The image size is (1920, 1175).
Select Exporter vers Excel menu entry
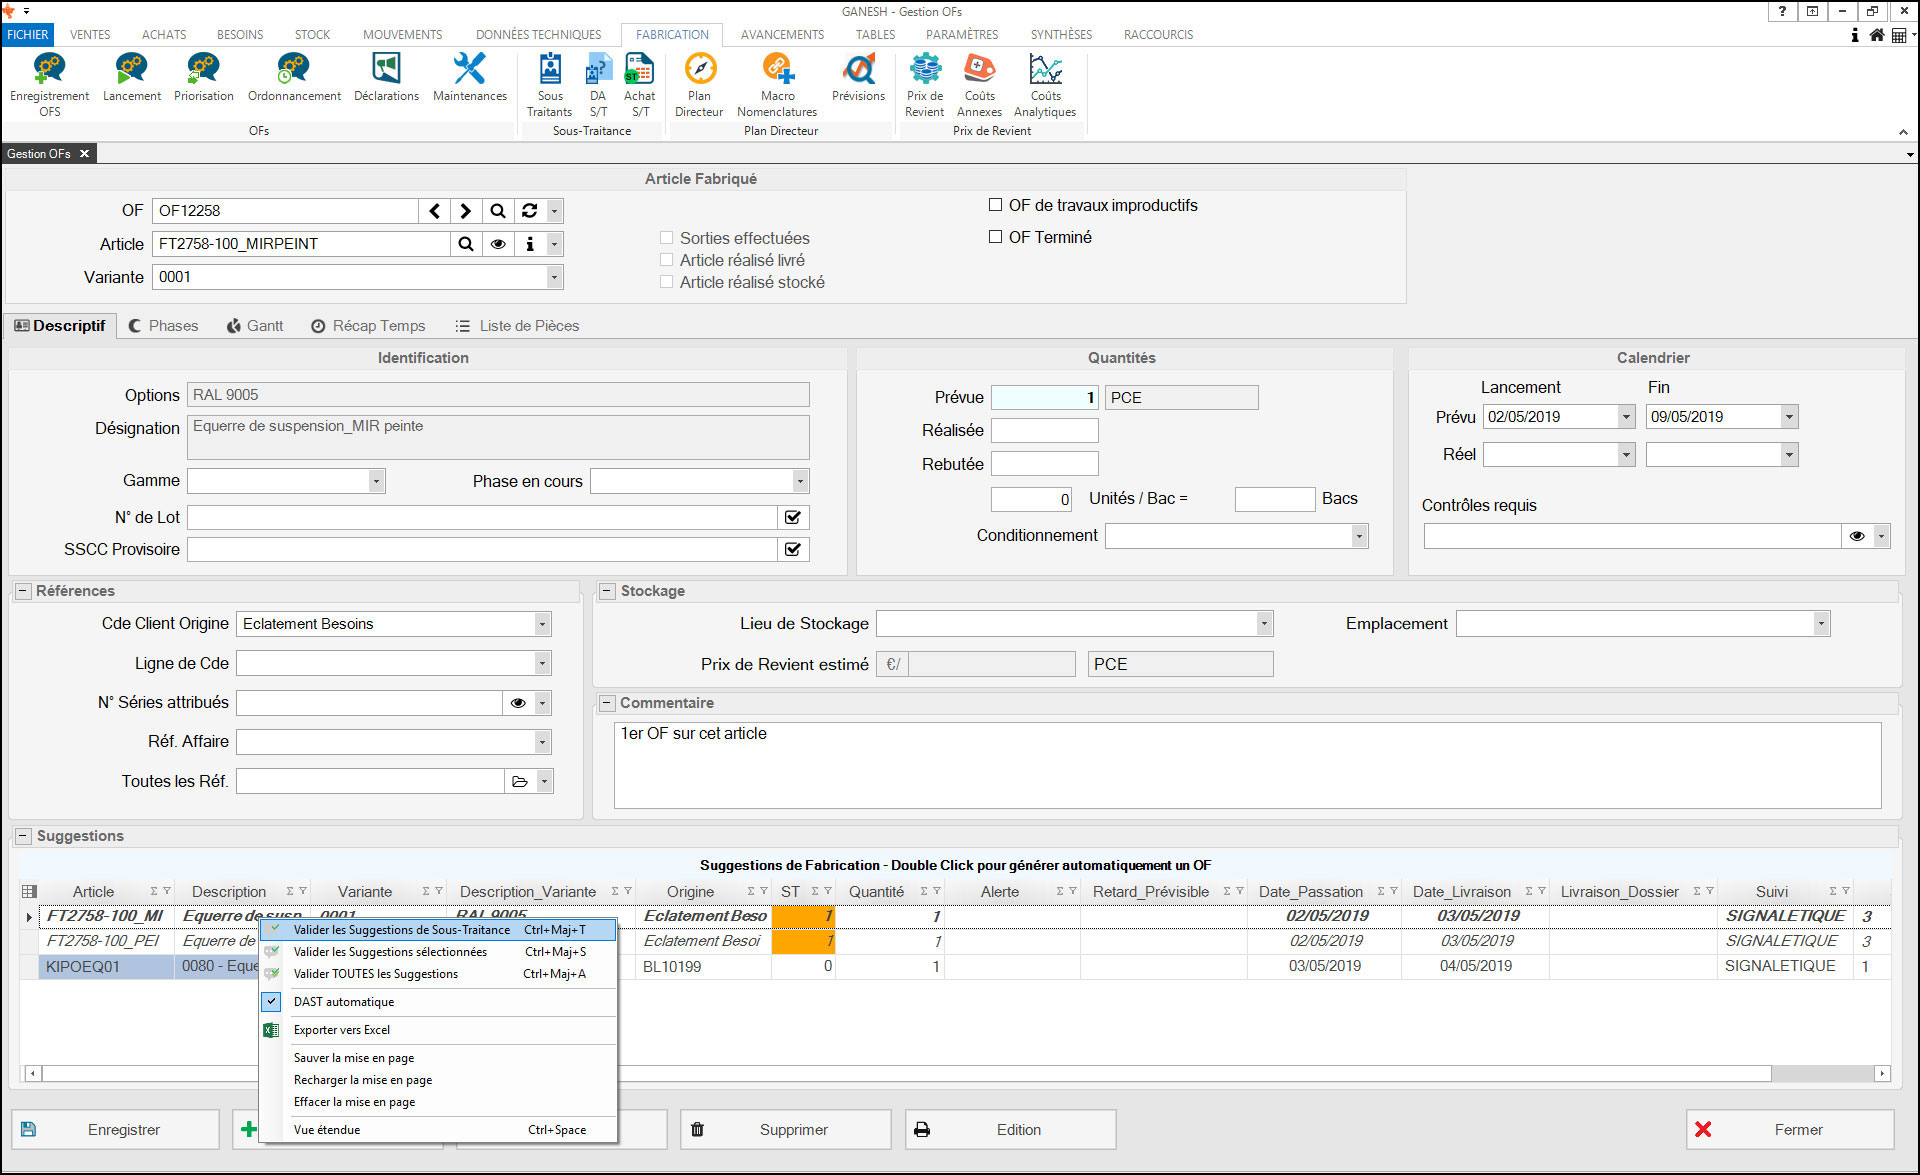[342, 1030]
